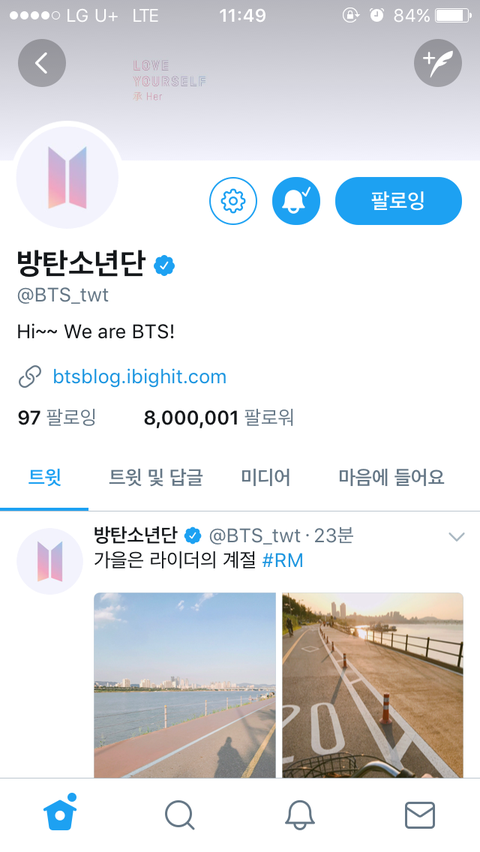This screenshot has width=480, height=852.
Task: Switch to the 마음에 들어요 tab
Action: click(391, 478)
